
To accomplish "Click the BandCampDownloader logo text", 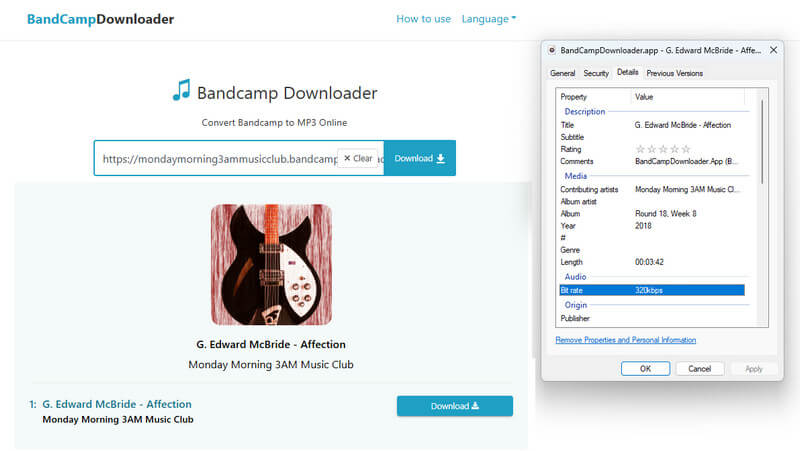I will pyautogui.click(x=101, y=19).
